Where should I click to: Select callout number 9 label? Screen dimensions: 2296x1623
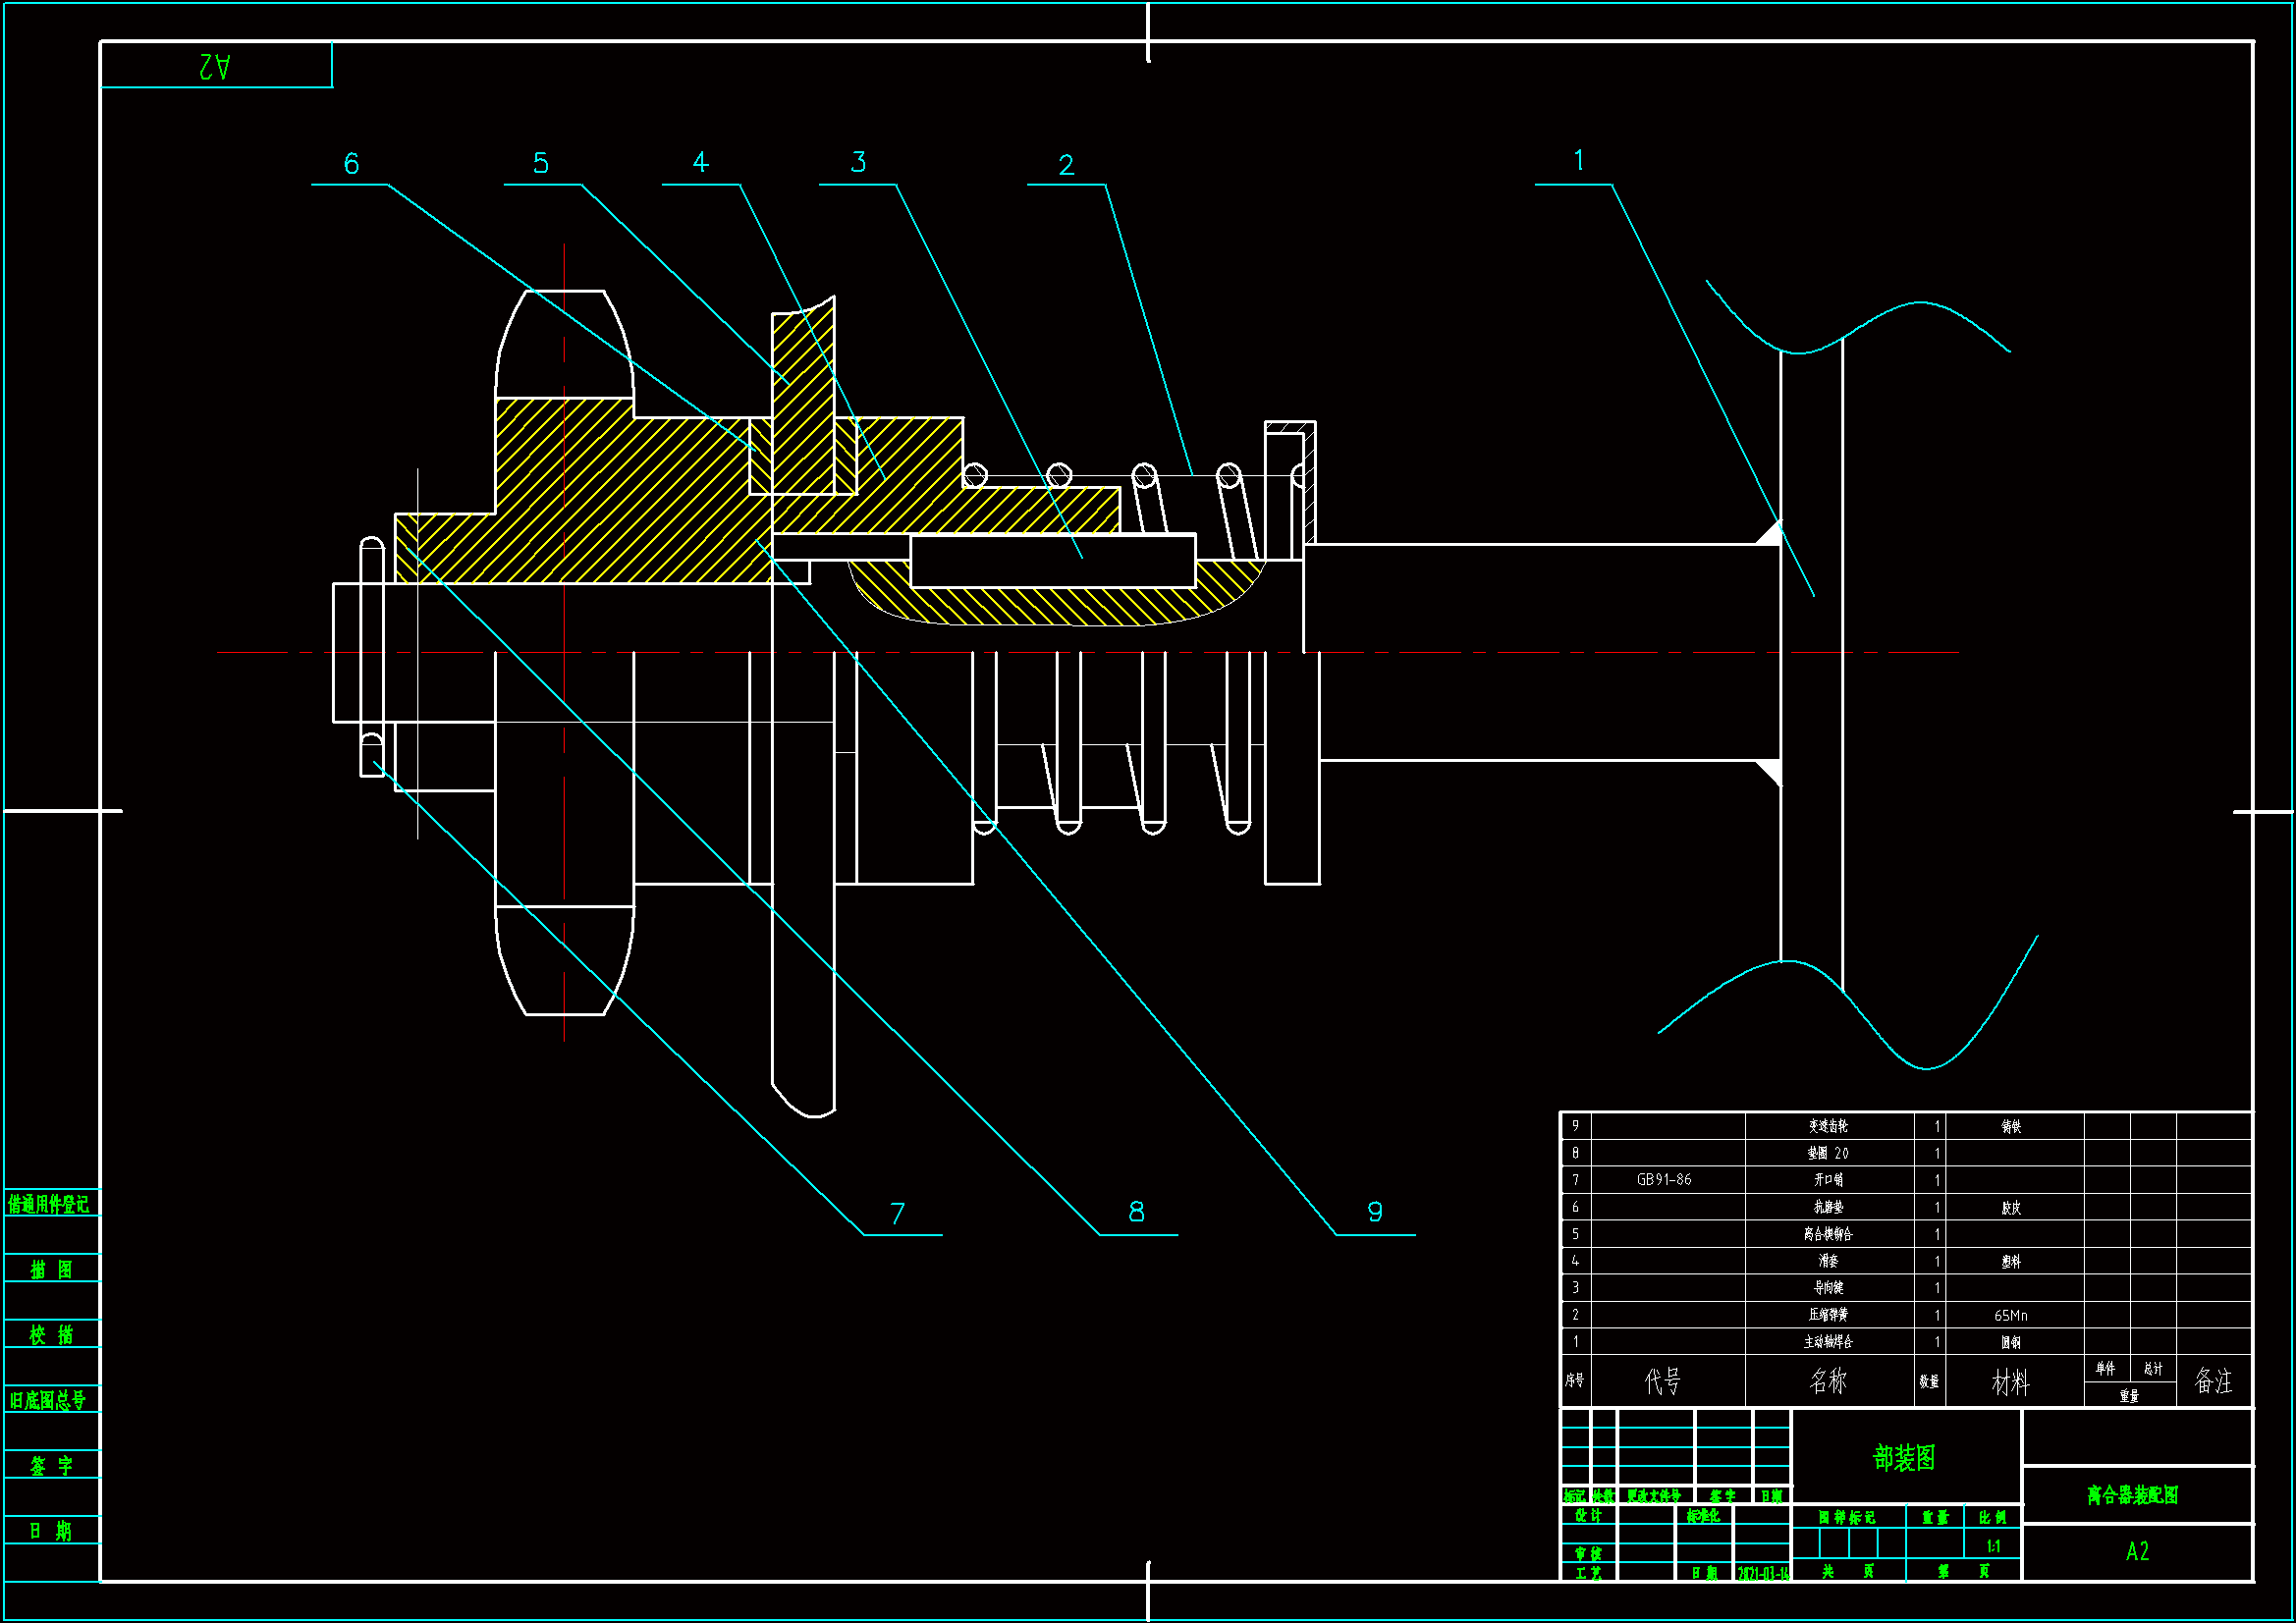(x=1375, y=1212)
